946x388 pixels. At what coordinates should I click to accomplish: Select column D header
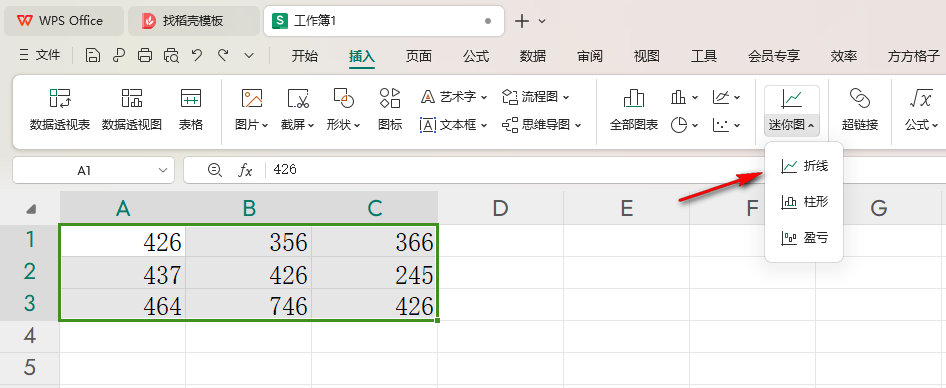pyautogui.click(x=500, y=209)
